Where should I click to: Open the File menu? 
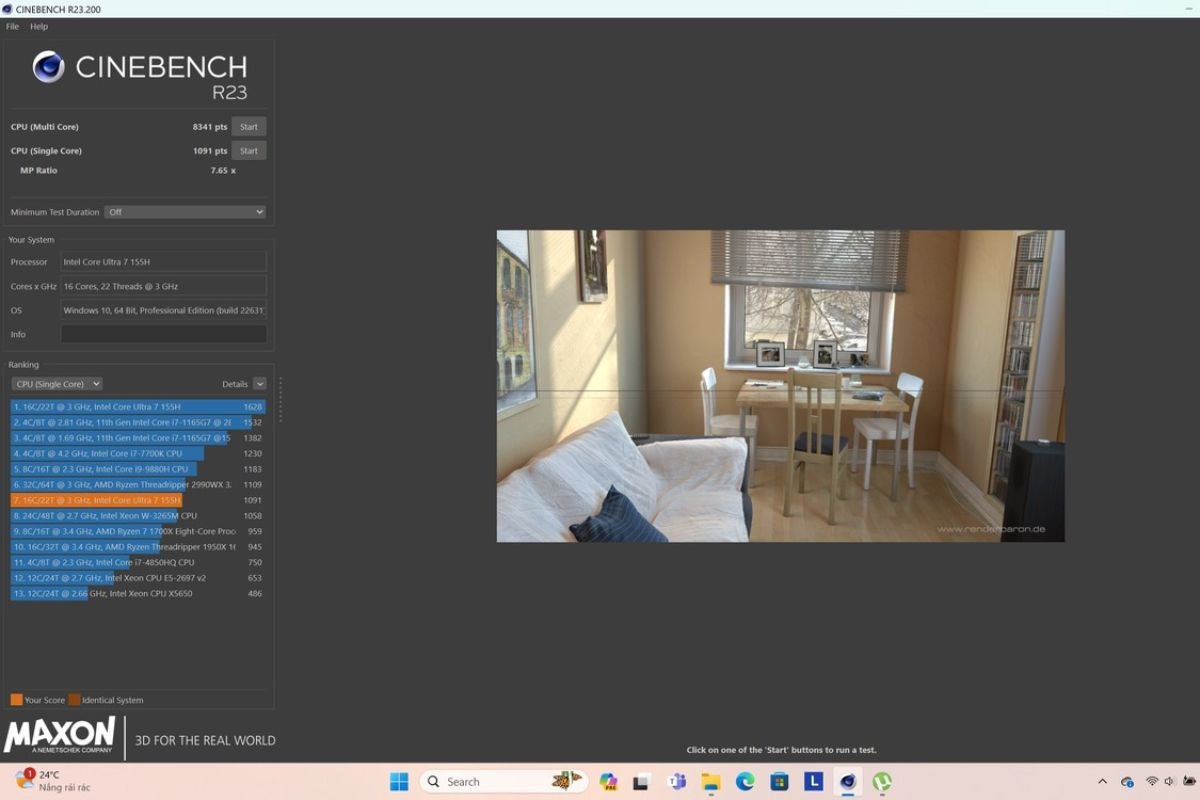pyautogui.click(x=11, y=26)
